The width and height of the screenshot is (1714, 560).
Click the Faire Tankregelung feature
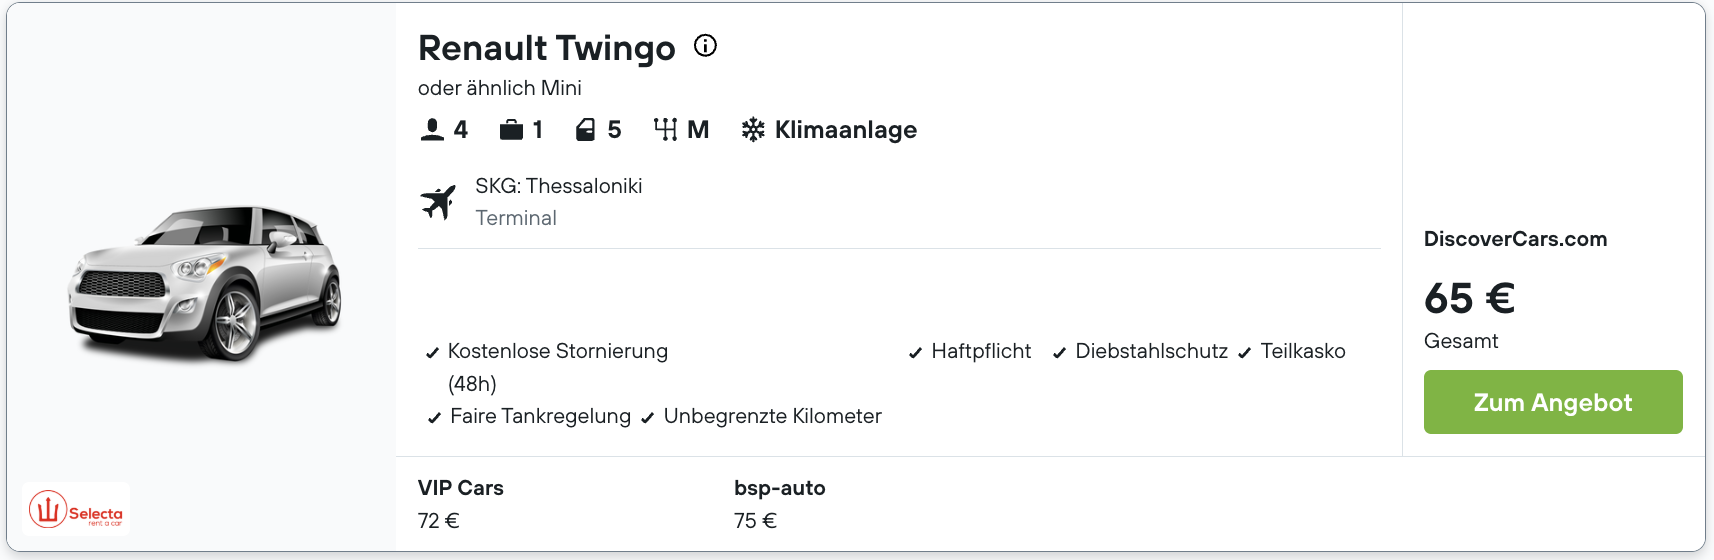pos(540,417)
